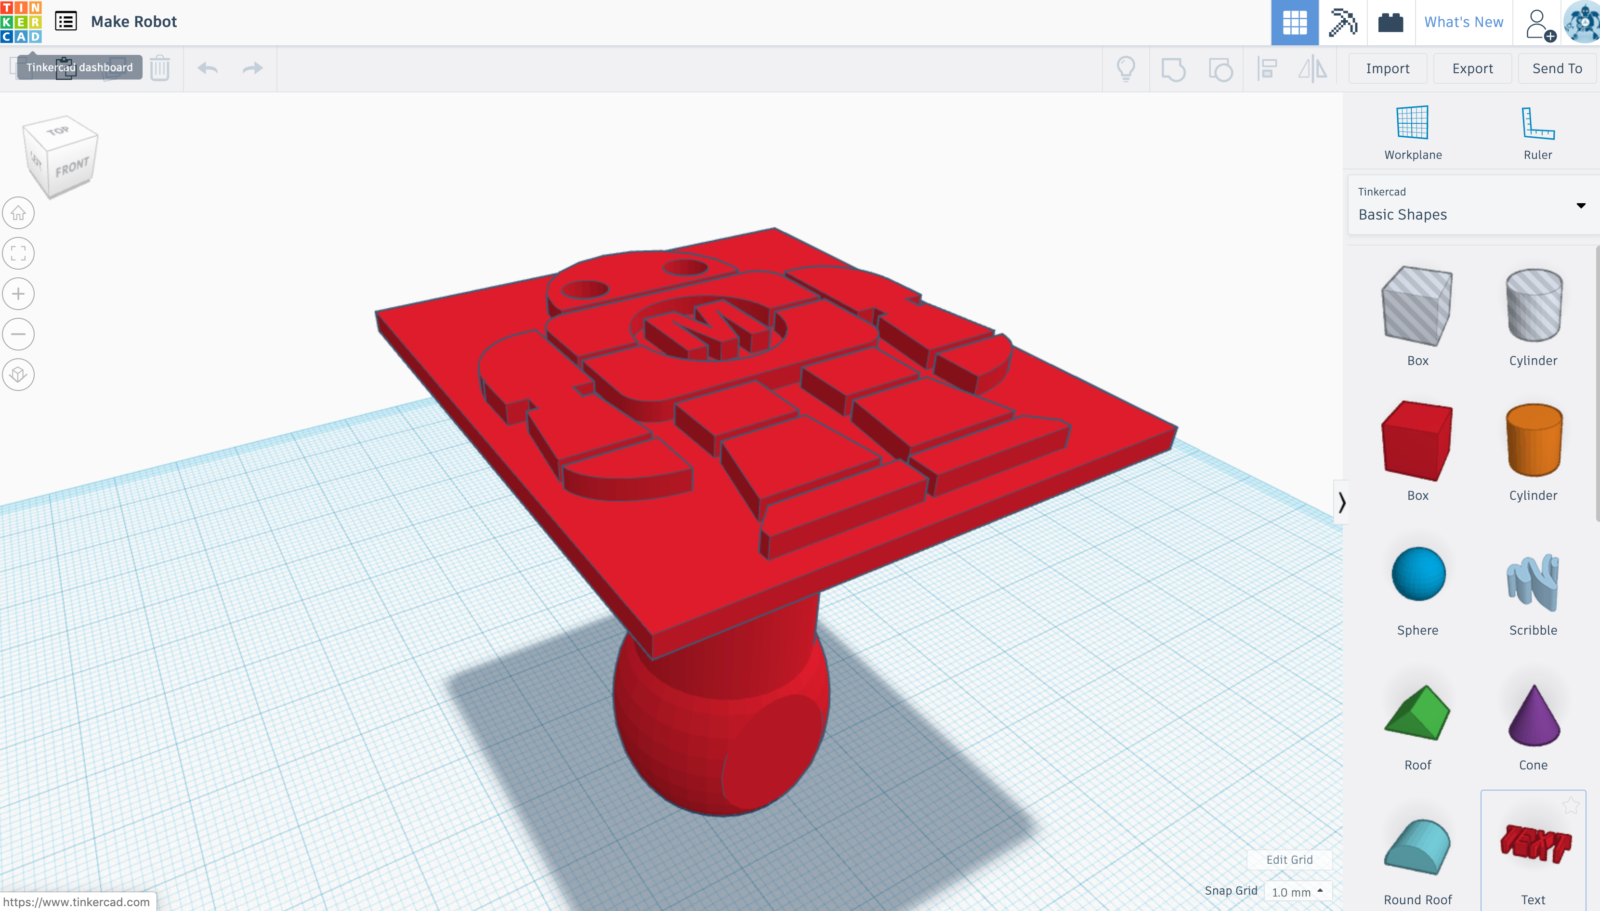Open the Align tool
This screenshot has height=911, width=1600.
pyautogui.click(x=1267, y=68)
